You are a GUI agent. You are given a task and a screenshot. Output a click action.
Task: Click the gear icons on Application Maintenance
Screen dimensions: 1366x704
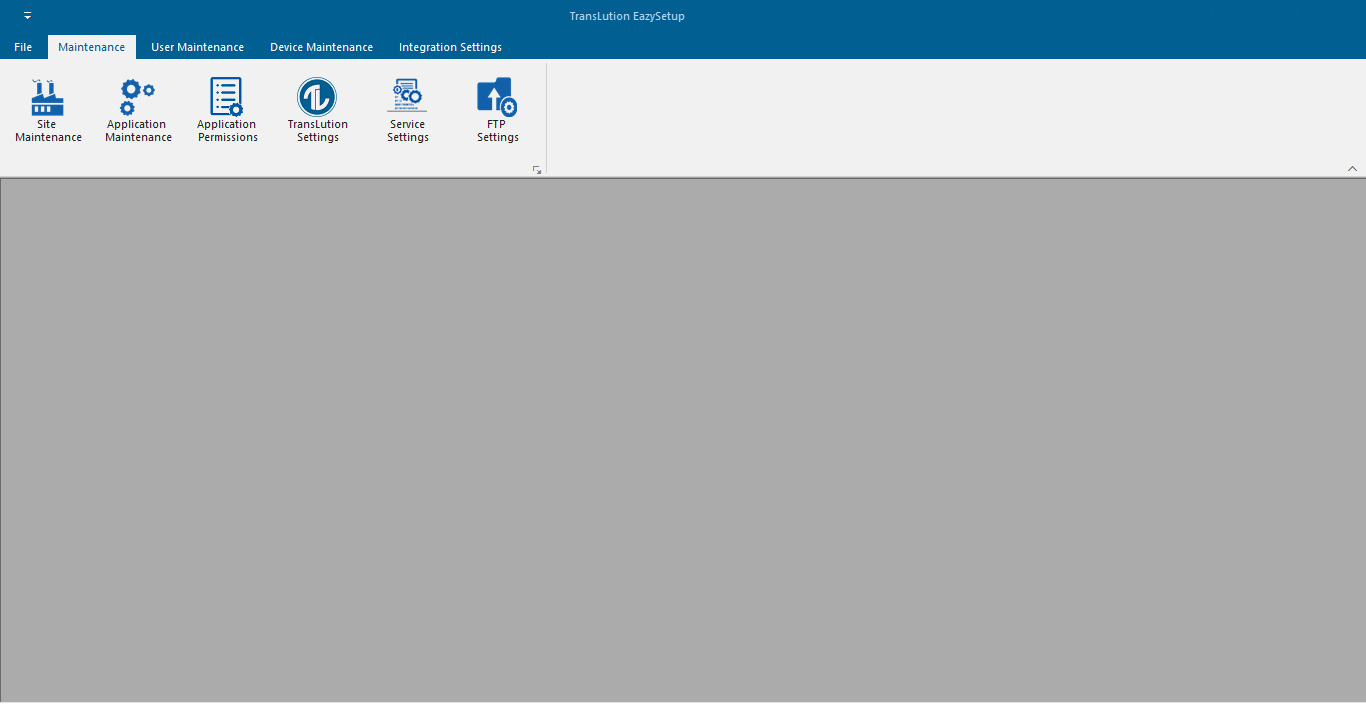[137, 93]
